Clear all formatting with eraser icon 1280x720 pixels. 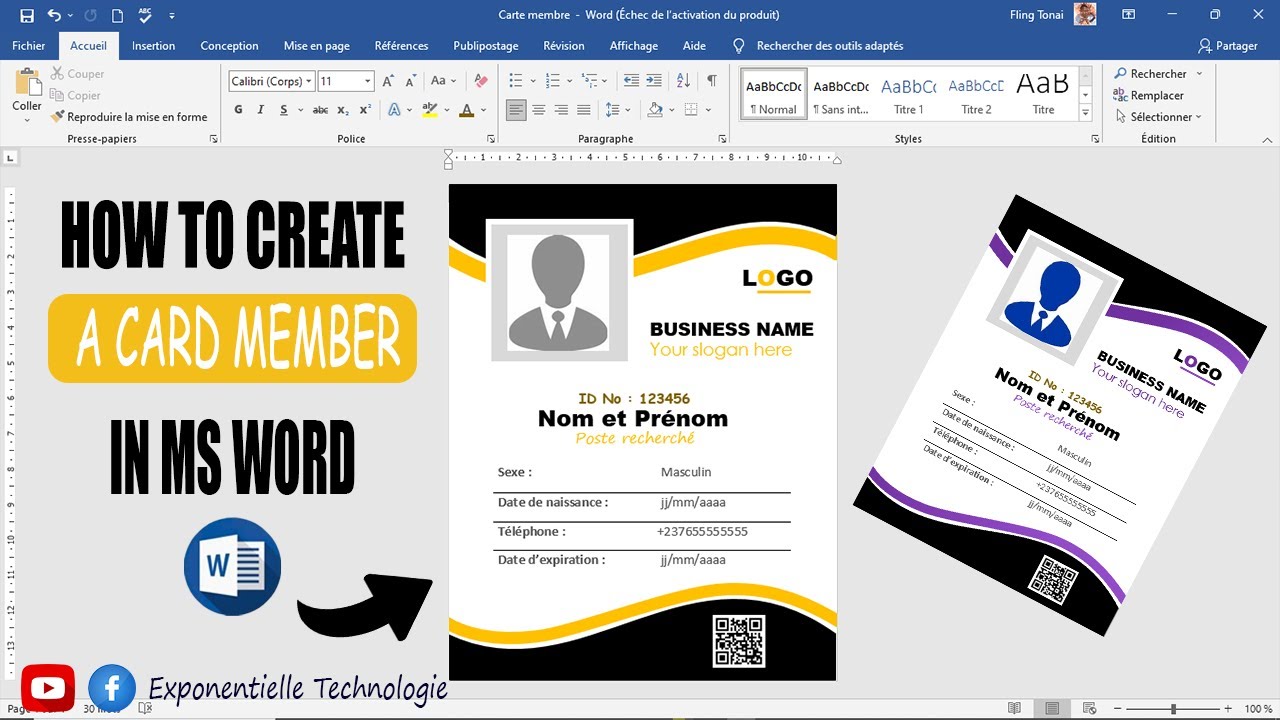pos(481,81)
